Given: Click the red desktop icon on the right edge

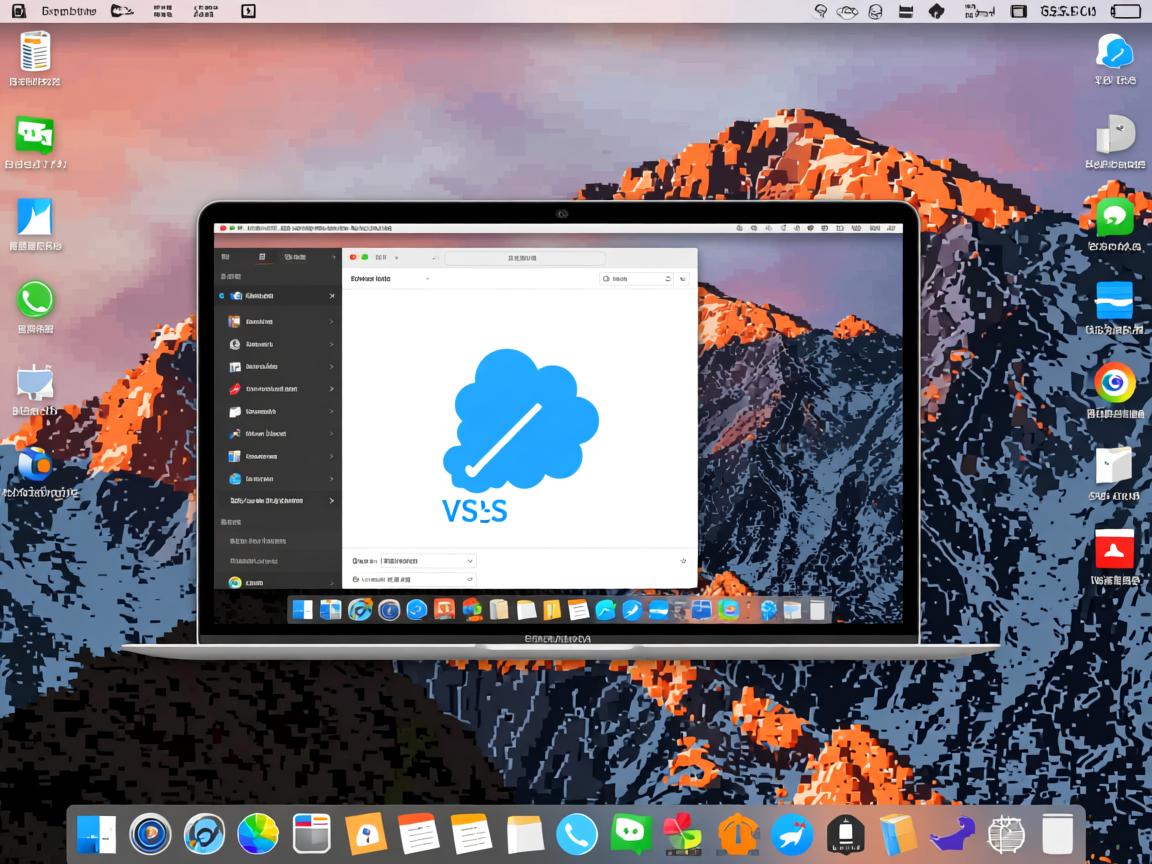Looking at the screenshot, I should 1114,547.
